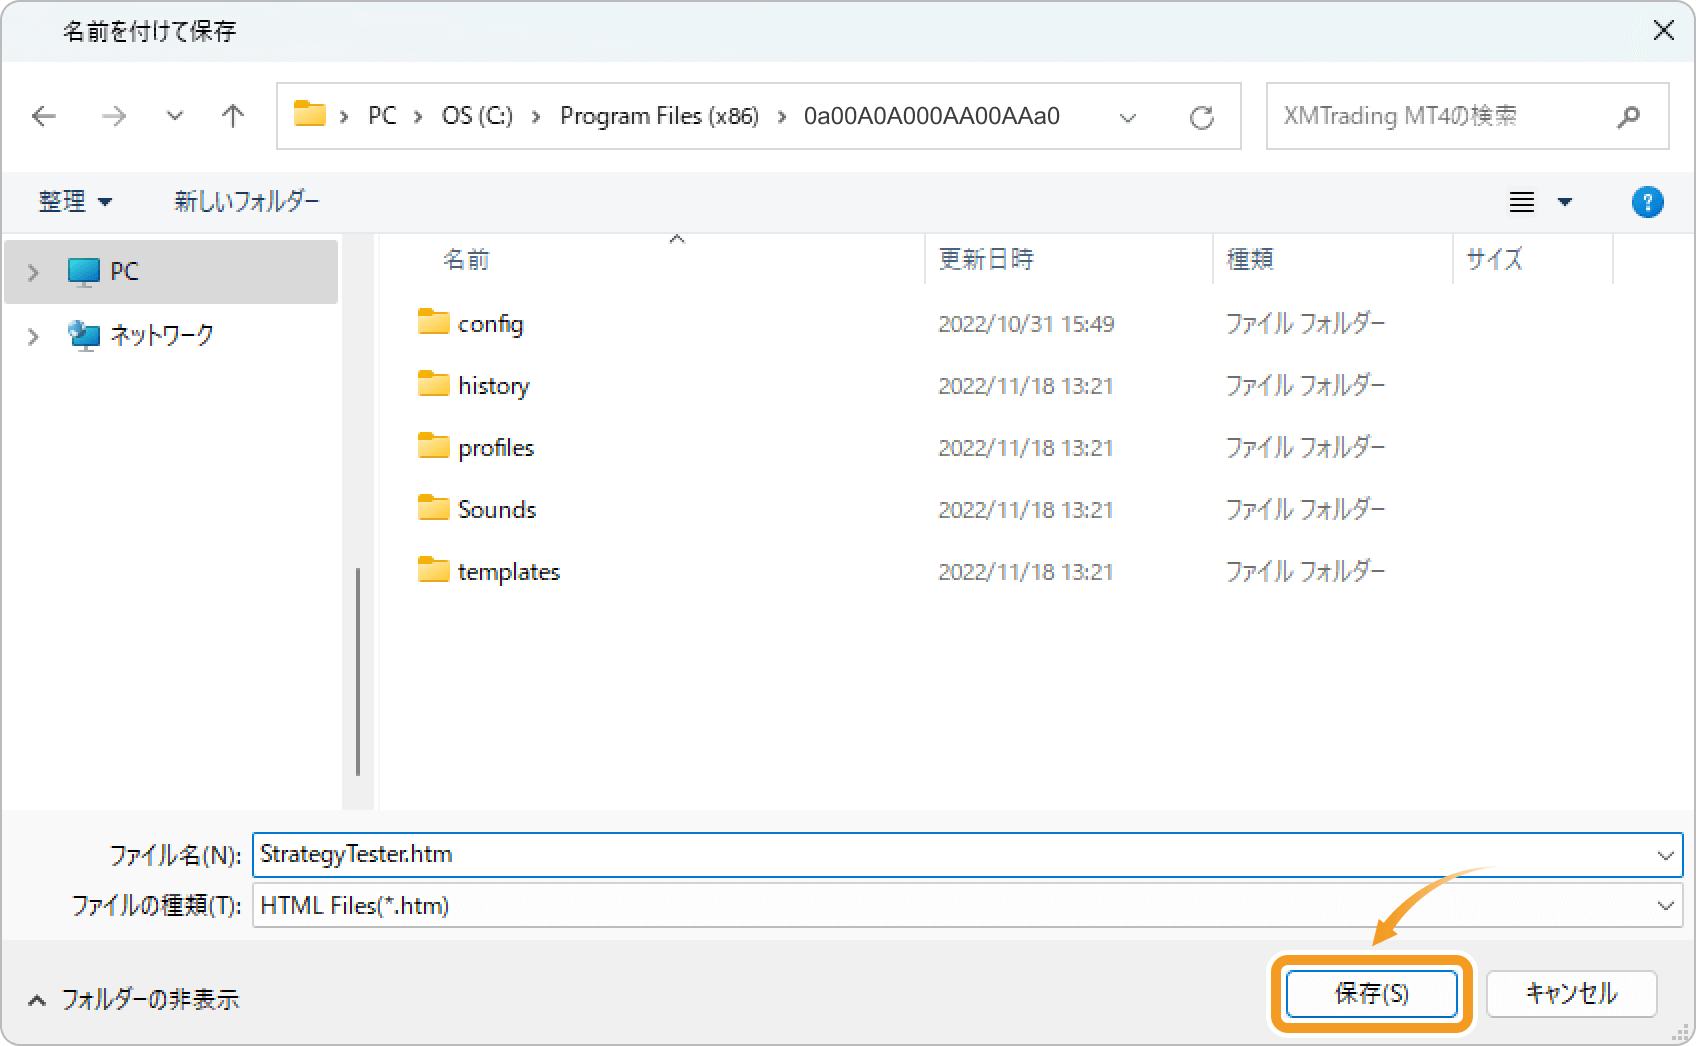Image resolution: width=1696 pixels, height=1046 pixels.
Task: Click the address bar folder icon
Action: point(310,114)
